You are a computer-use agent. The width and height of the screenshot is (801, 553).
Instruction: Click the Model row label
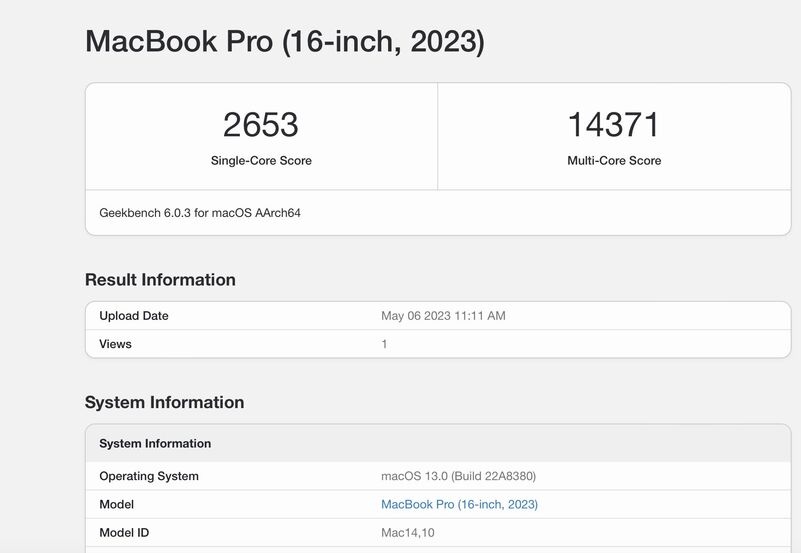pyautogui.click(x=116, y=504)
